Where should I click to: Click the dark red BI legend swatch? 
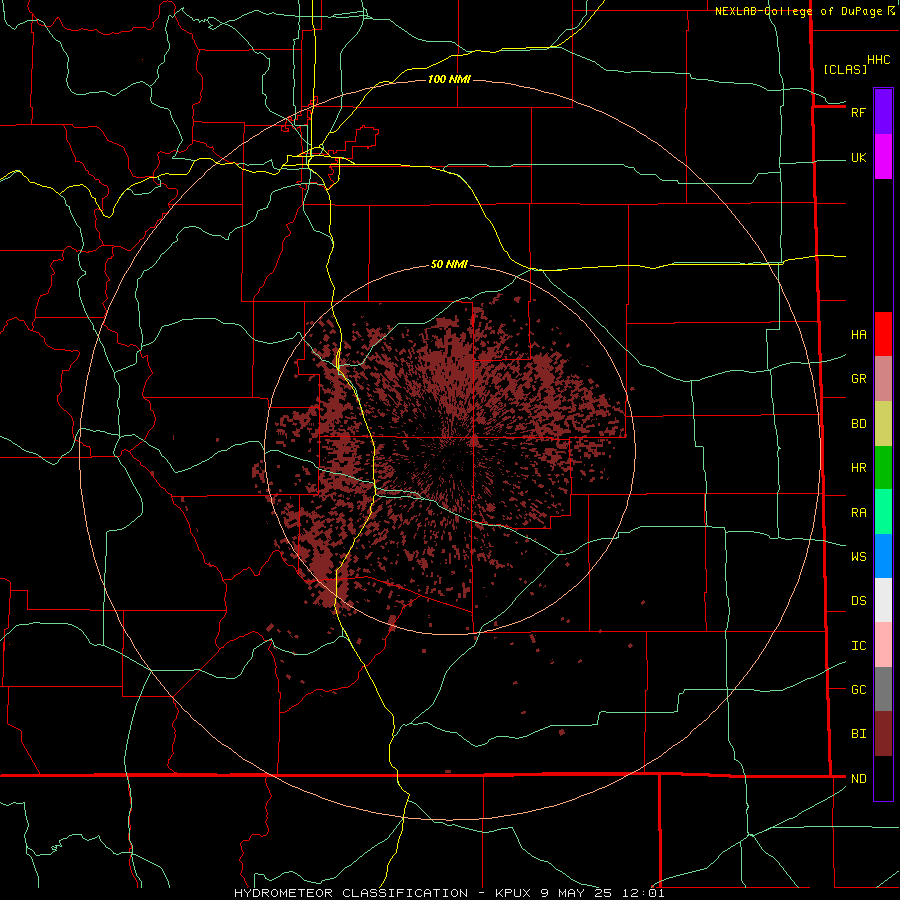pos(883,734)
